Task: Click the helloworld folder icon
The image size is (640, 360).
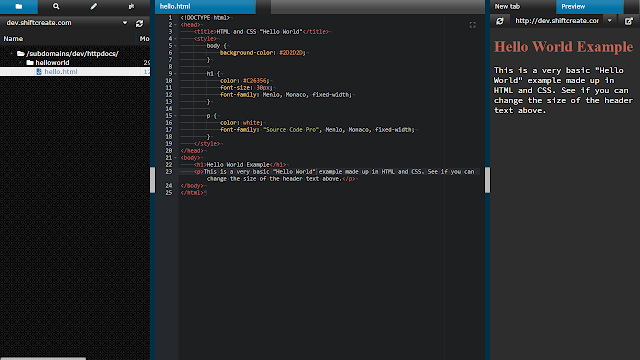Action: 30,62
